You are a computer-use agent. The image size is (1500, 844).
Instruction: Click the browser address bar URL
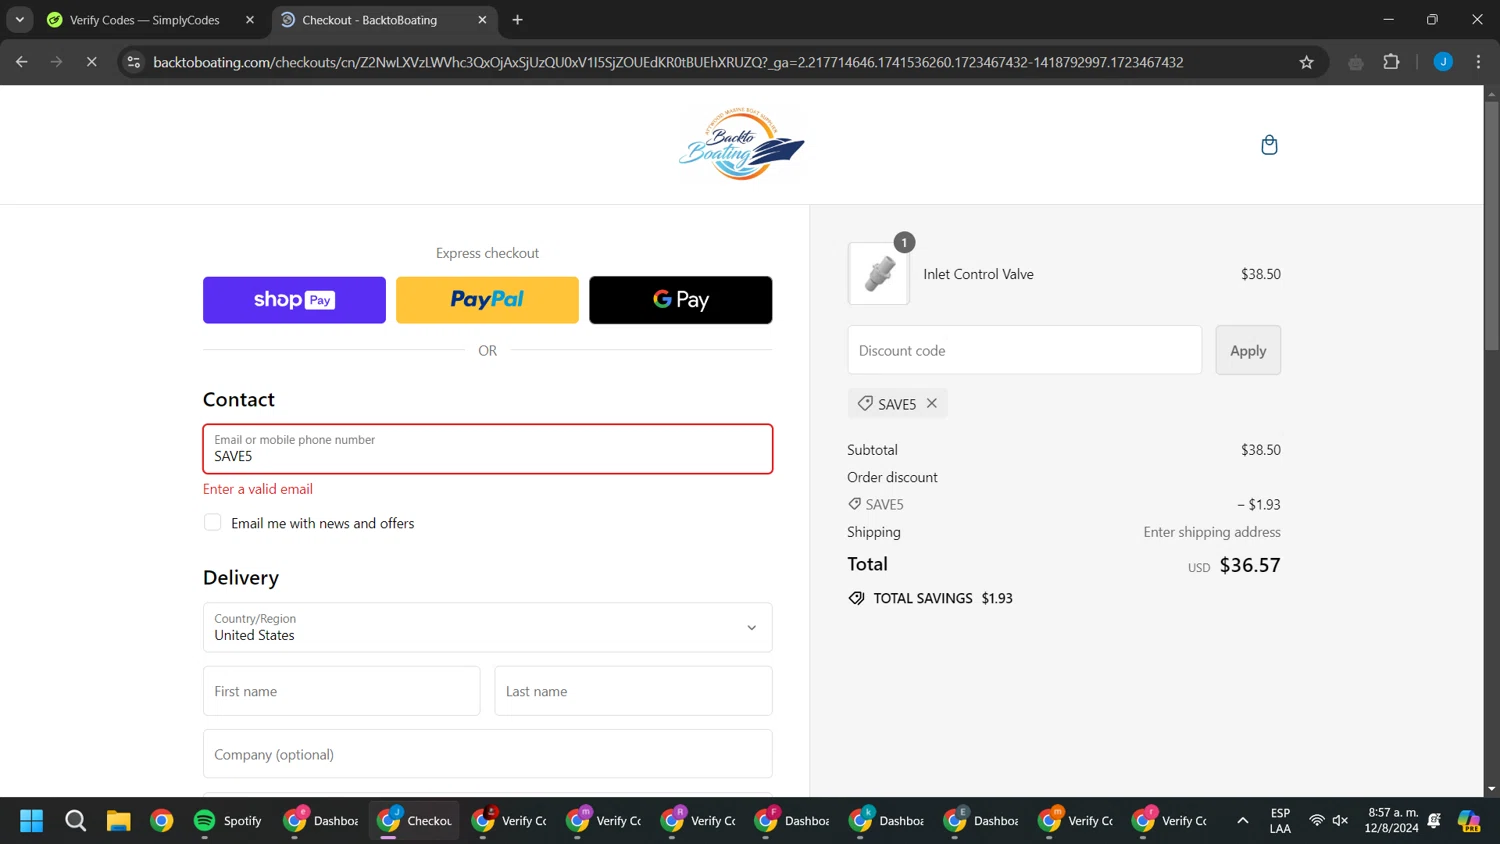(668, 62)
